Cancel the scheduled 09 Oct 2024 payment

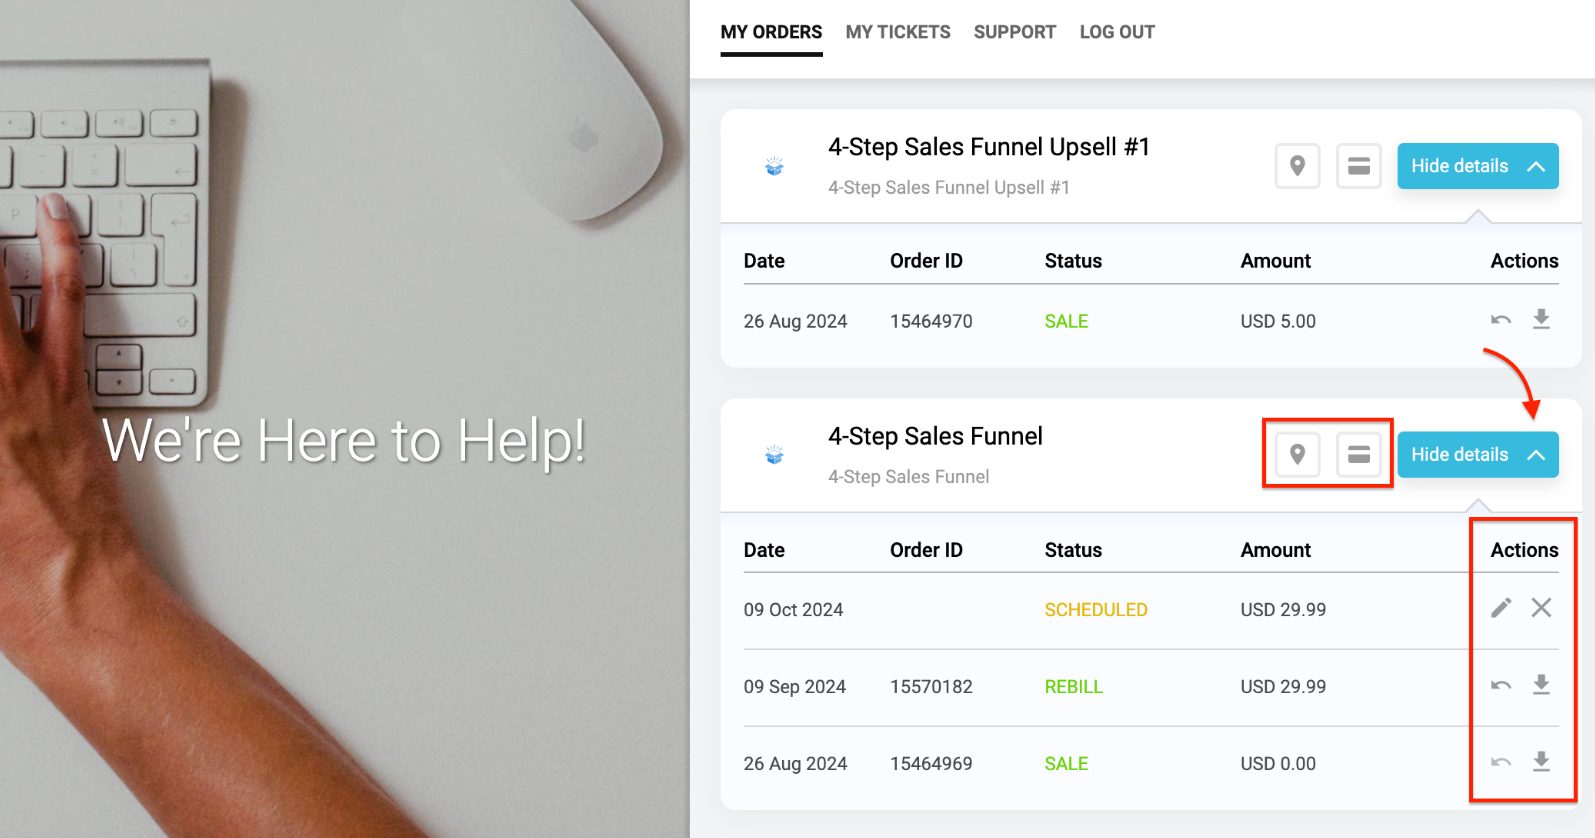1541,607
